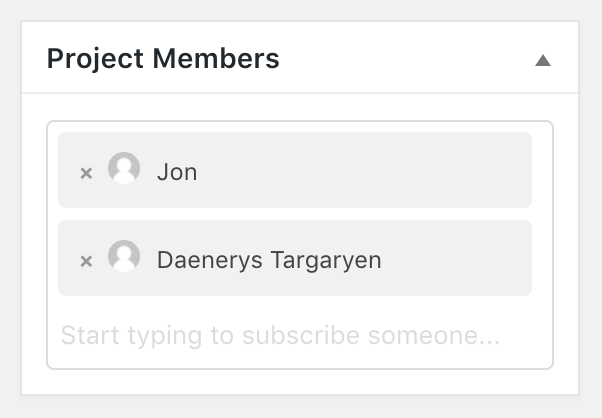Click Jon's avatar icon
This screenshot has width=602, height=418.
coord(124,169)
